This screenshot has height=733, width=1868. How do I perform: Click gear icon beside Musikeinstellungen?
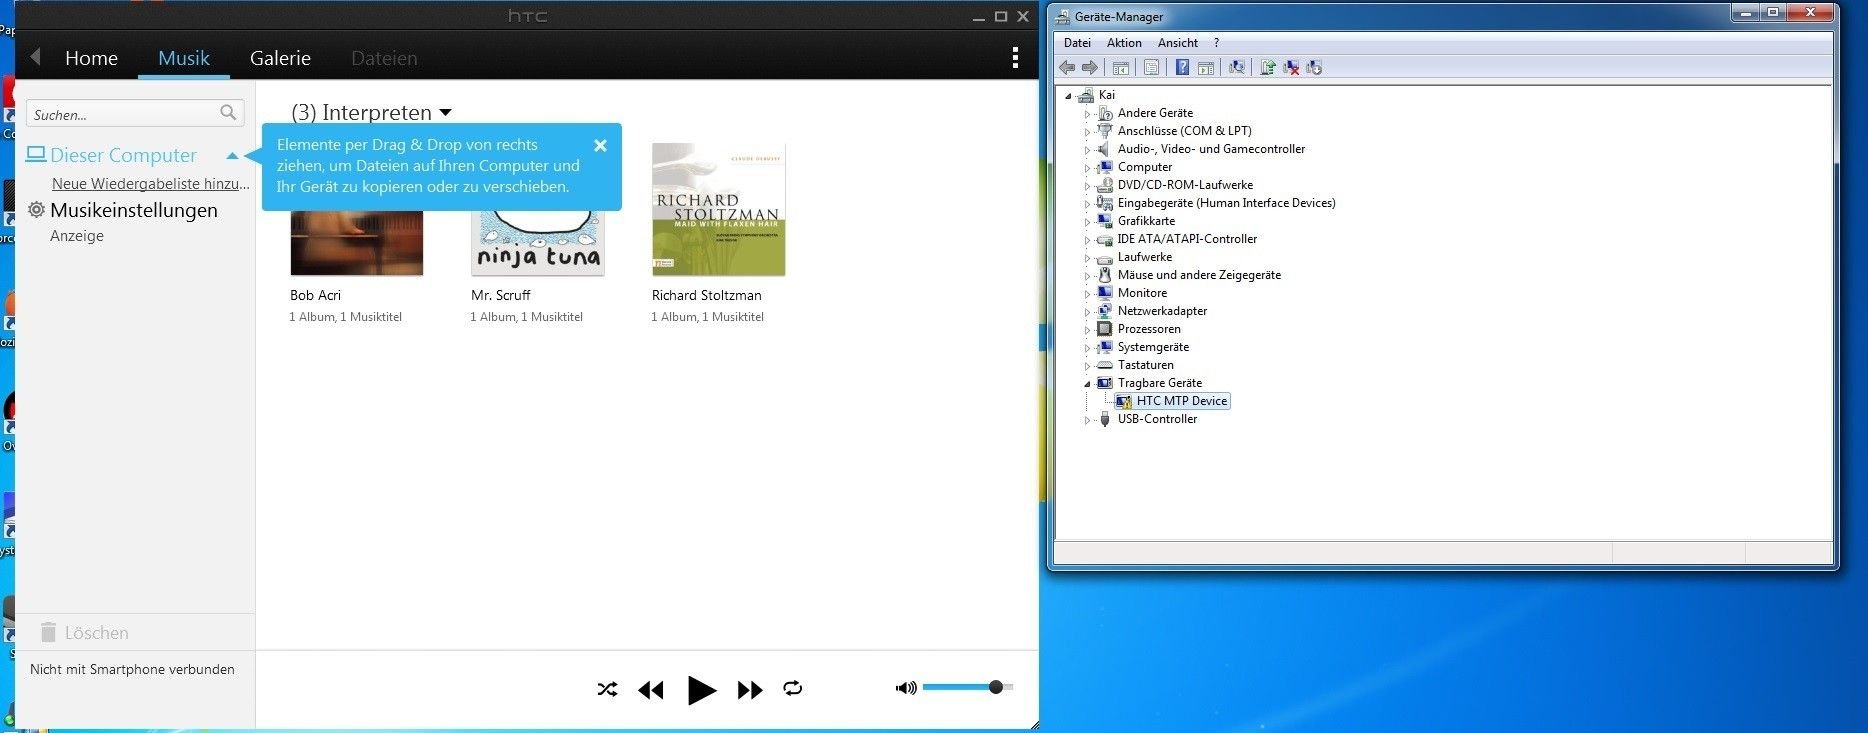tap(36, 210)
